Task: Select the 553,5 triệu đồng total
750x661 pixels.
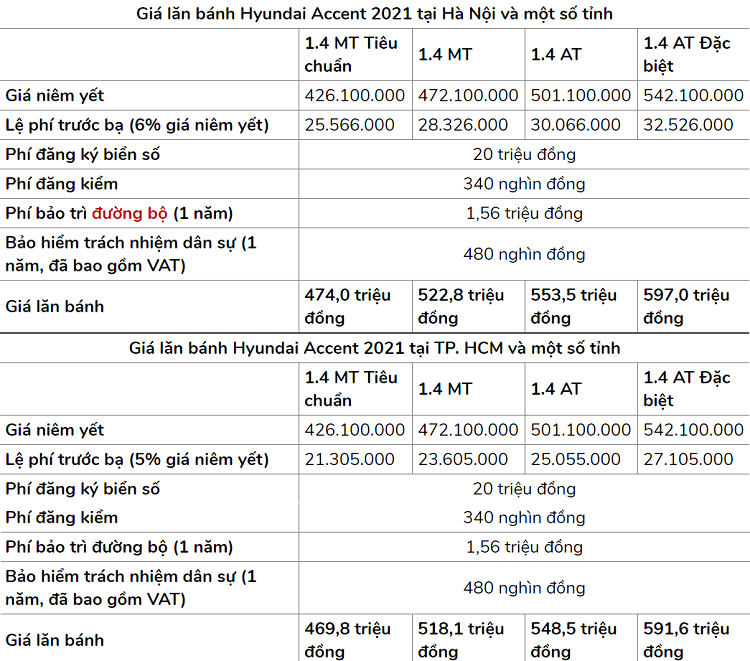Action: (574, 306)
